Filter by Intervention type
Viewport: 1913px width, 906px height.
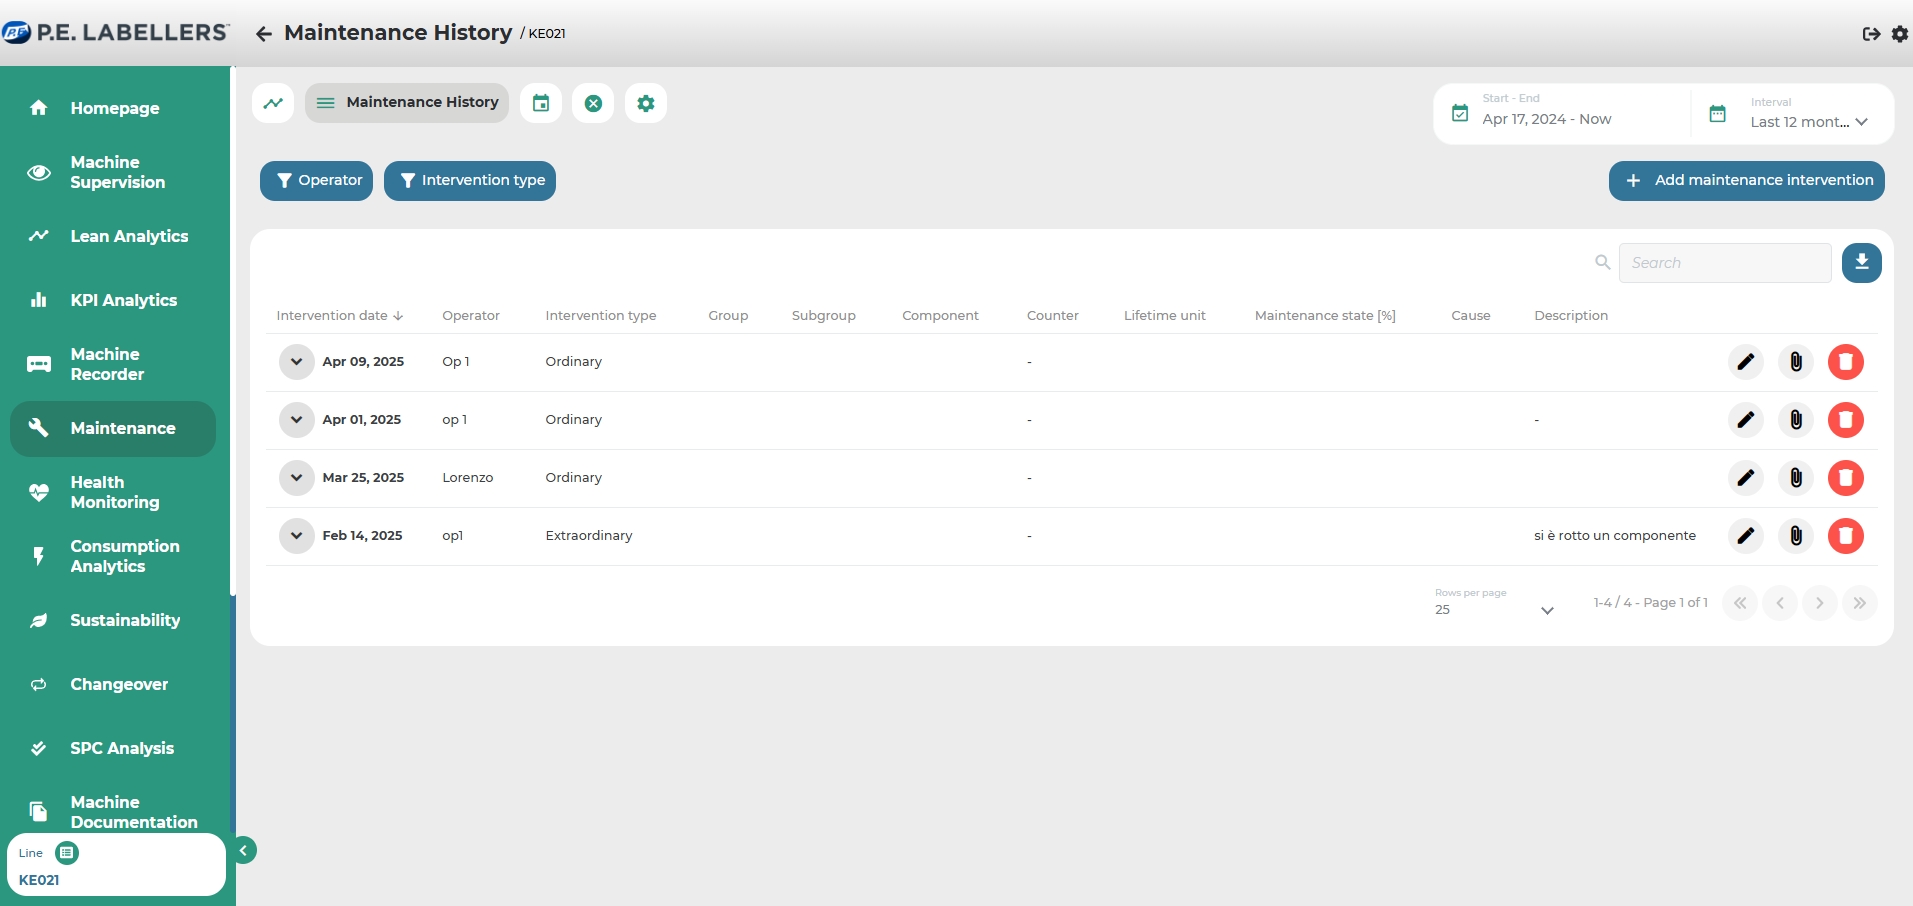coord(470,181)
